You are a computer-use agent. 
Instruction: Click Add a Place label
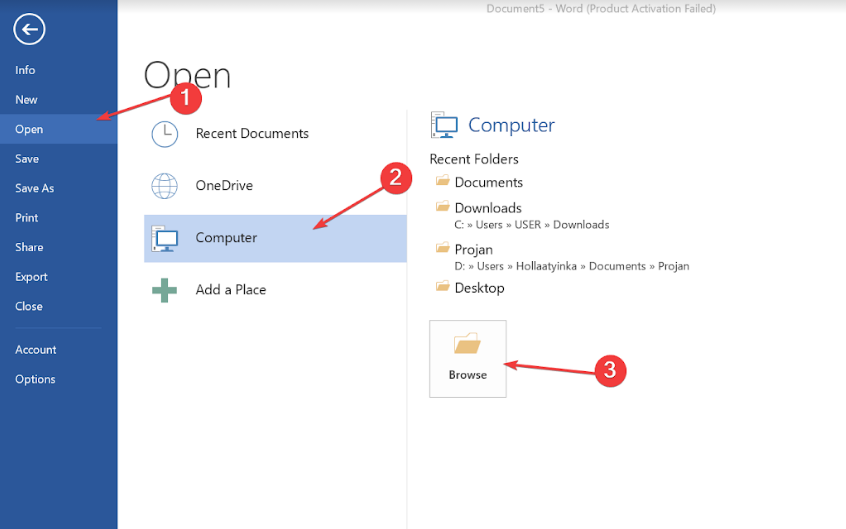(x=230, y=290)
